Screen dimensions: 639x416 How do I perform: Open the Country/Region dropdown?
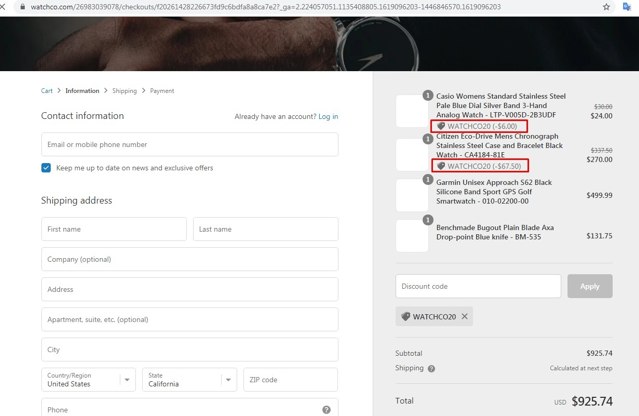(x=88, y=380)
